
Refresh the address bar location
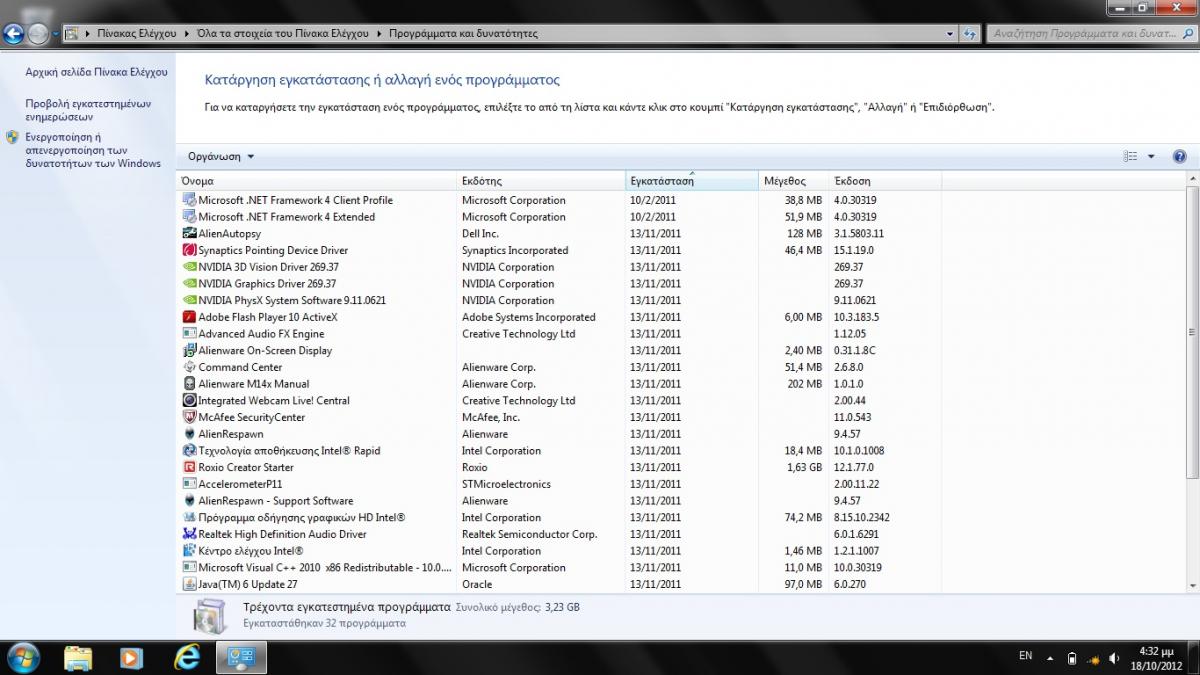tap(970, 33)
